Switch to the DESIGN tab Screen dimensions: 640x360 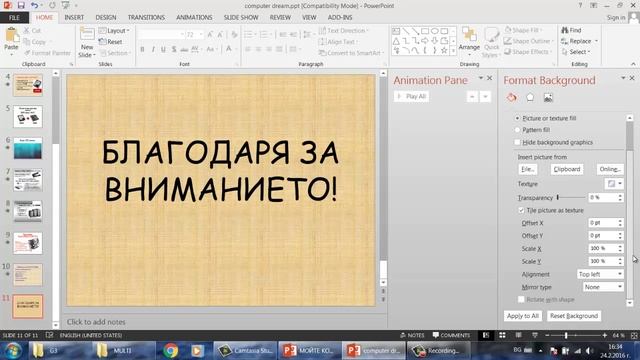coord(106,18)
